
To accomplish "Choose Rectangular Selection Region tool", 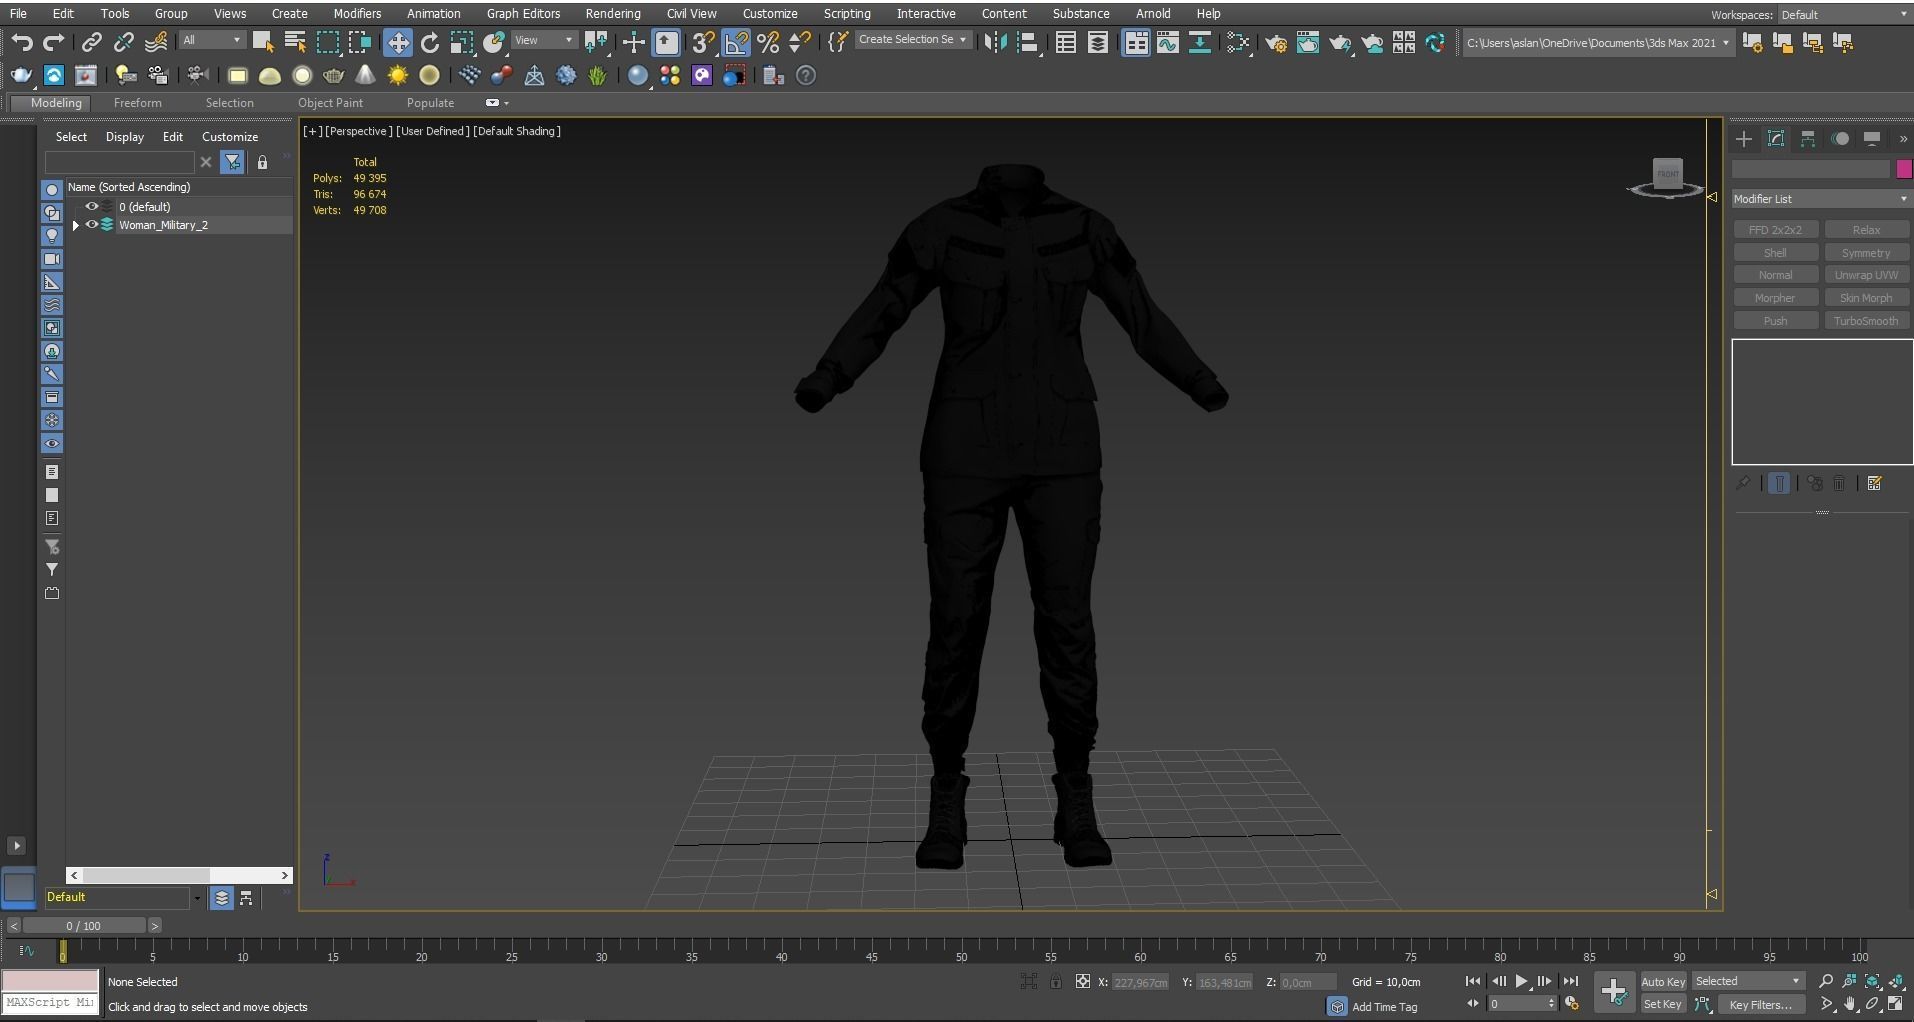I will (327, 42).
